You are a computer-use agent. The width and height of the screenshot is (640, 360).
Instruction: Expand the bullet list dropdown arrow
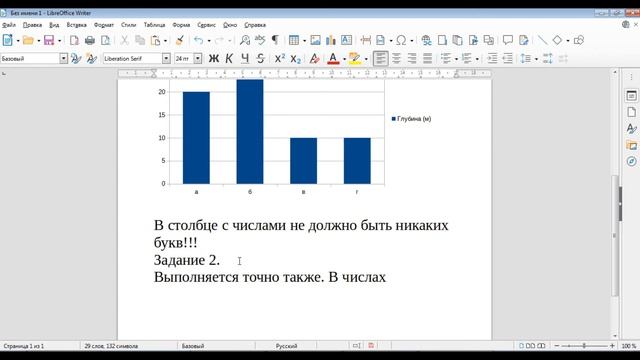tap(456, 59)
